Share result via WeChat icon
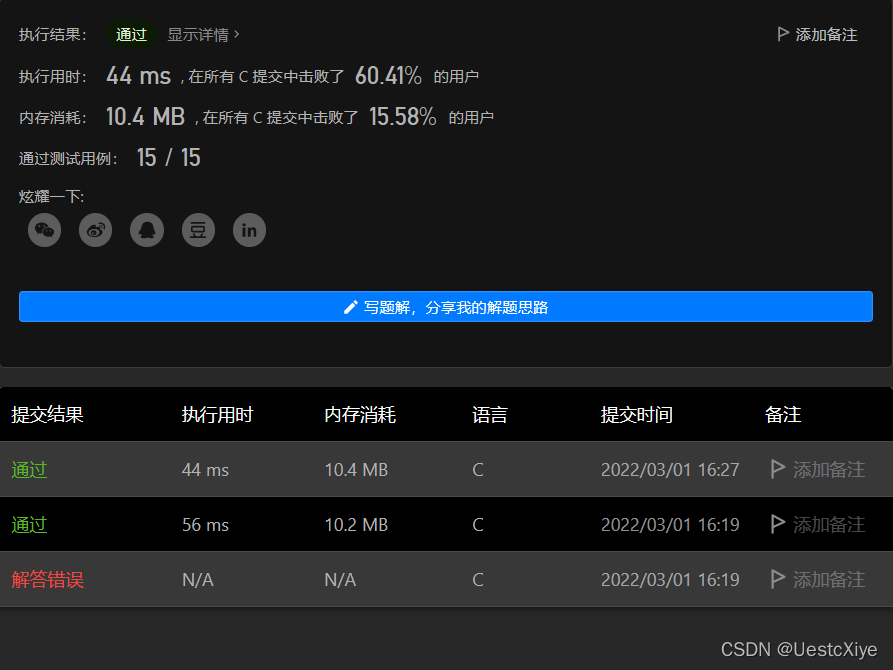 [44, 230]
